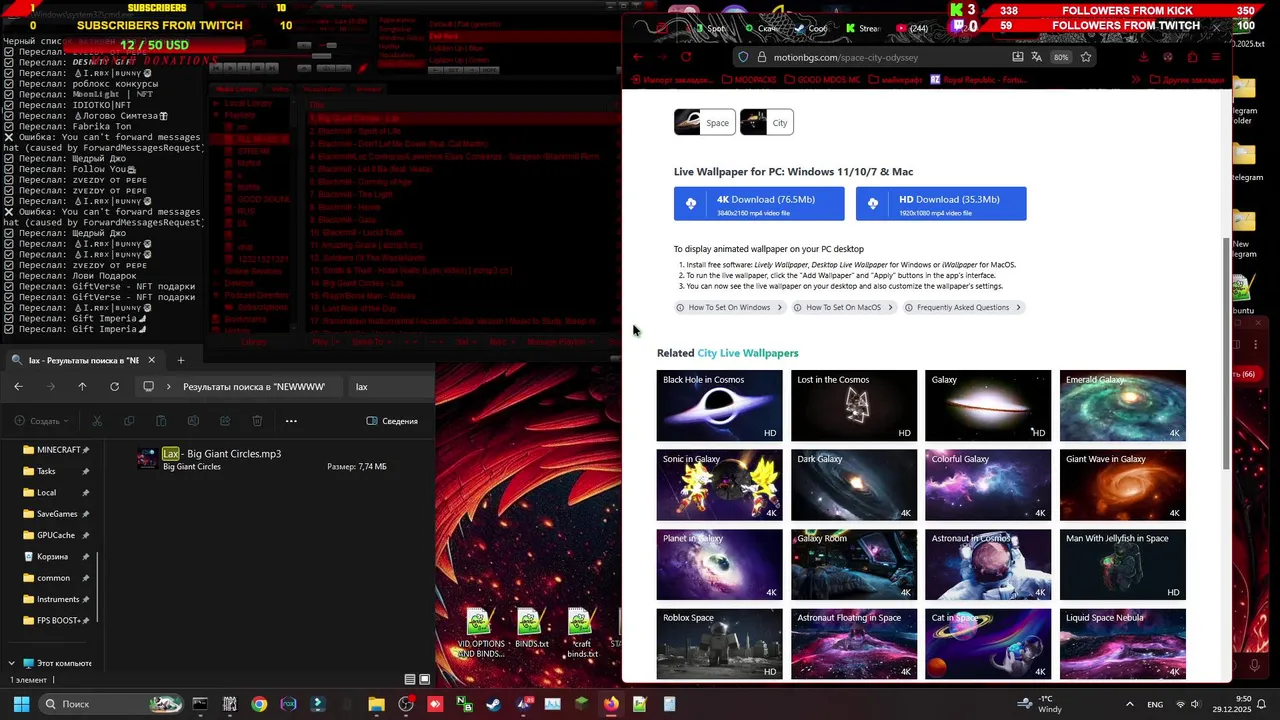Switch to the Stream browser tab
Screen dimensions: 1280x720
861,28
